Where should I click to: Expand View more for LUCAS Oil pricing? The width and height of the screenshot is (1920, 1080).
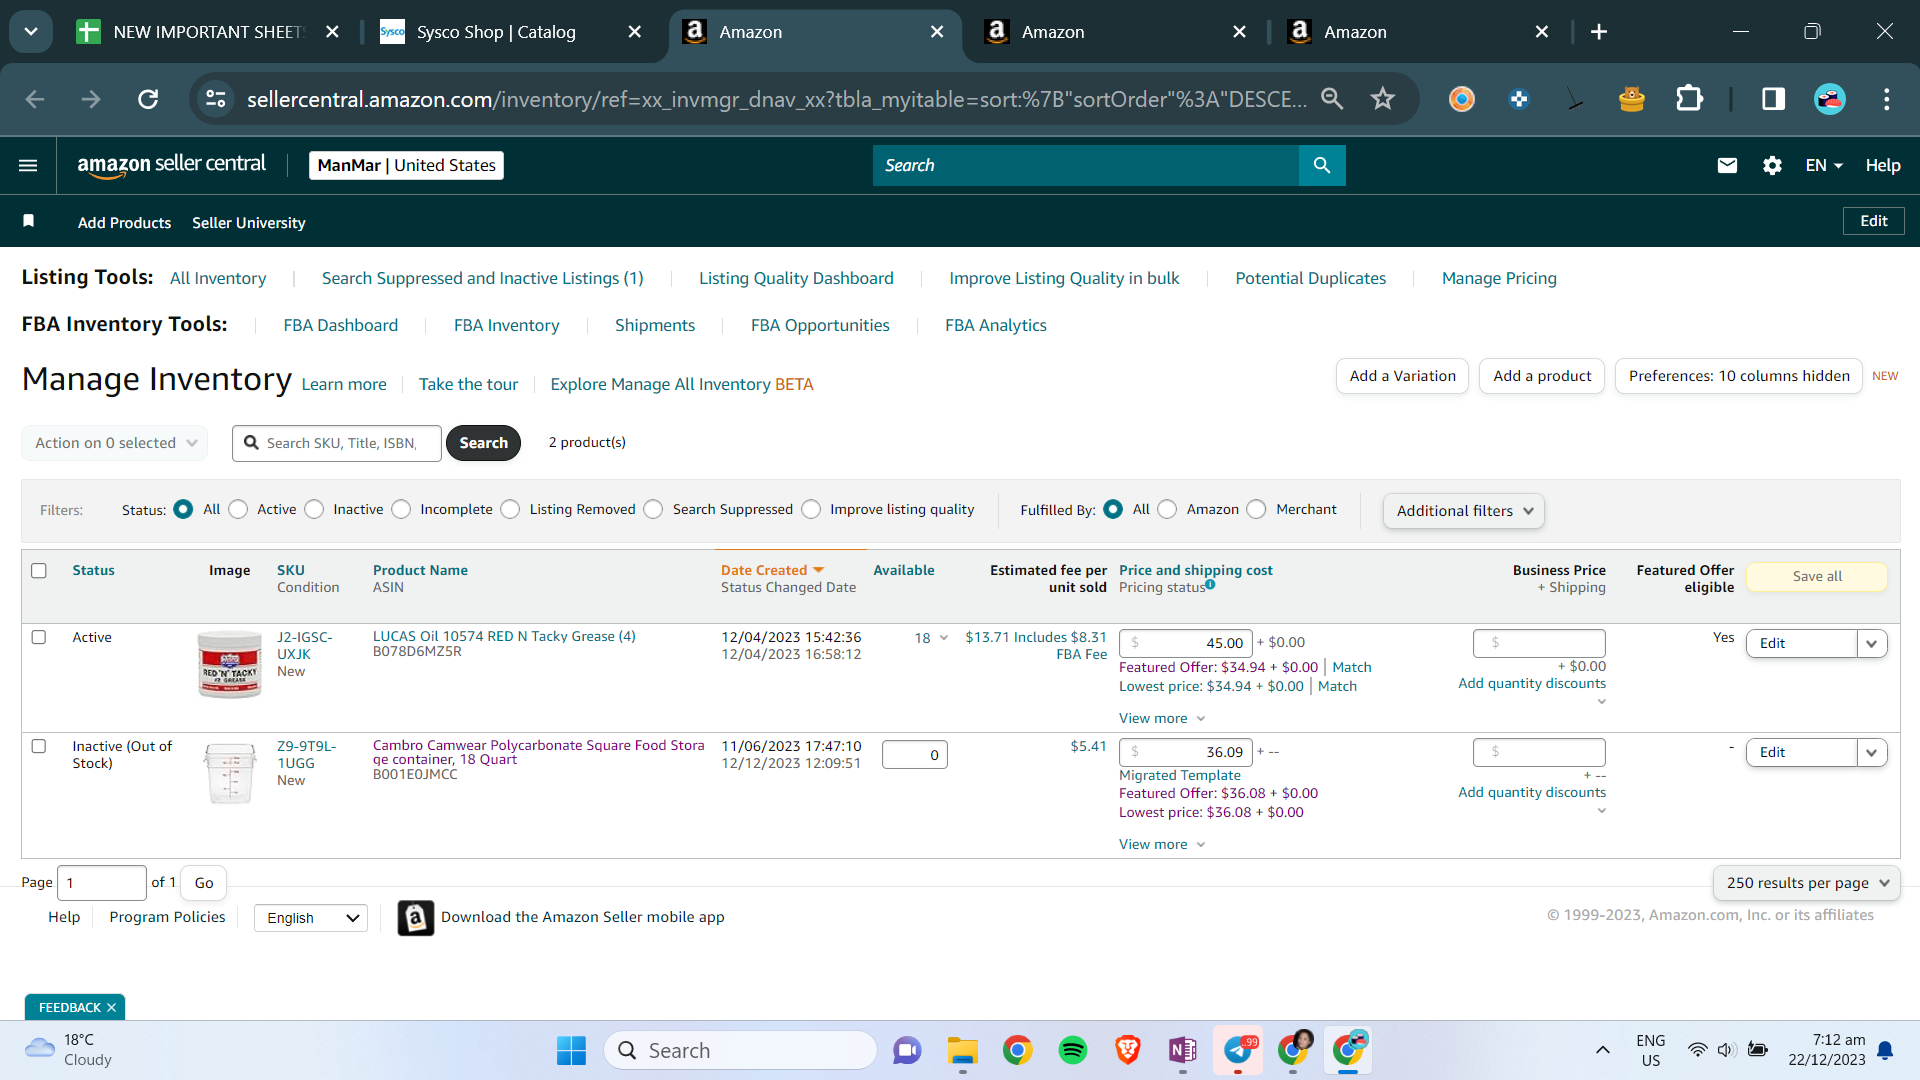(1162, 718)
